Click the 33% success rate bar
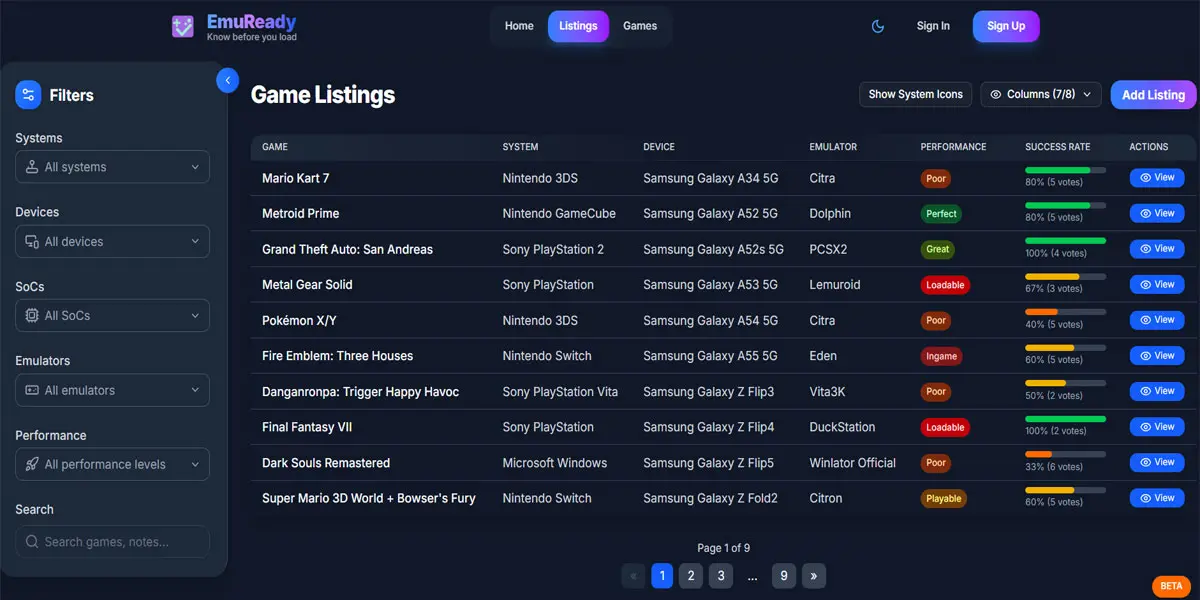1200x600 pixels. click(1066, 454)
